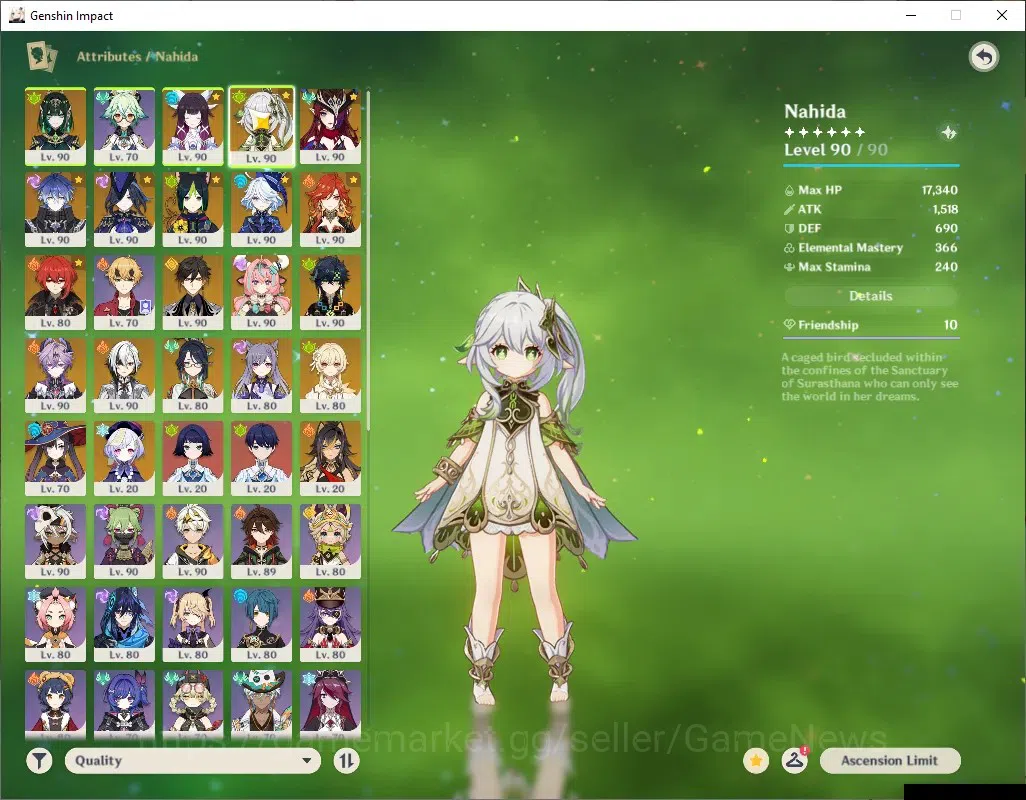Click the sparkle icon beside Nahida's name
The image size is (1026, 800).
(948, 133)
